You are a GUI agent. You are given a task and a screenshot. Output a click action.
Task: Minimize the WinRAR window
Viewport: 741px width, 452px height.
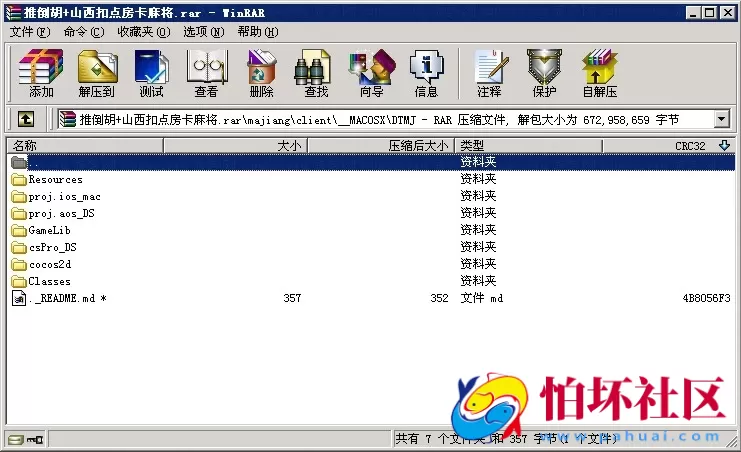693,13
